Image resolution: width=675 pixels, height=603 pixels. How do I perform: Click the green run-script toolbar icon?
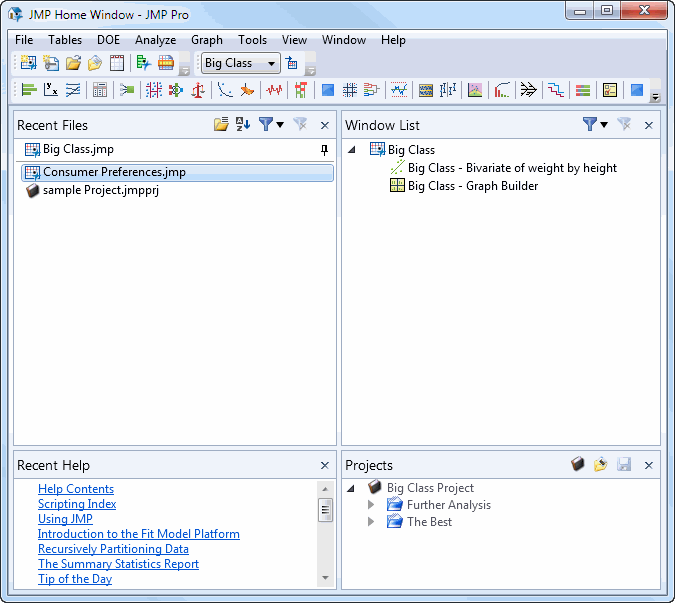pos(144,63)
